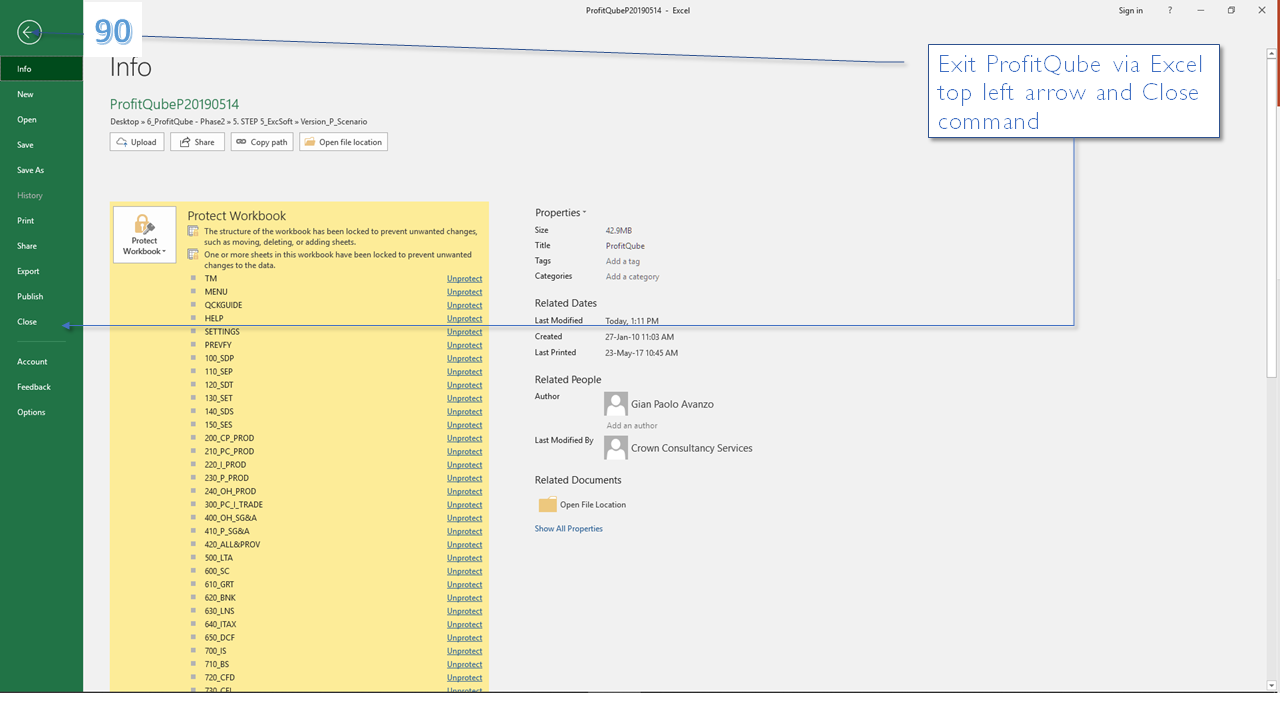Select Save in the backstage menu
This screenshot has height=720, width=1280.
pyautogui.click(x=41, y=145)
